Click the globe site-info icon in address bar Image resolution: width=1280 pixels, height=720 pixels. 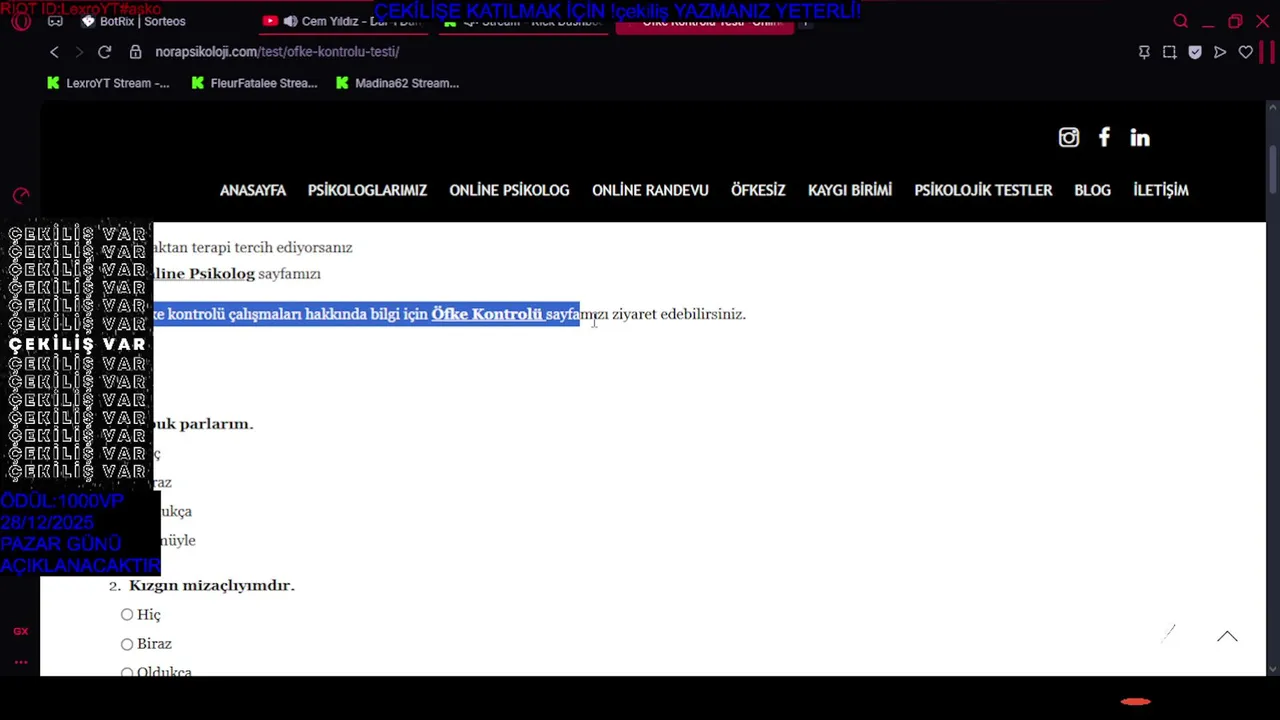tap(136, 52)
